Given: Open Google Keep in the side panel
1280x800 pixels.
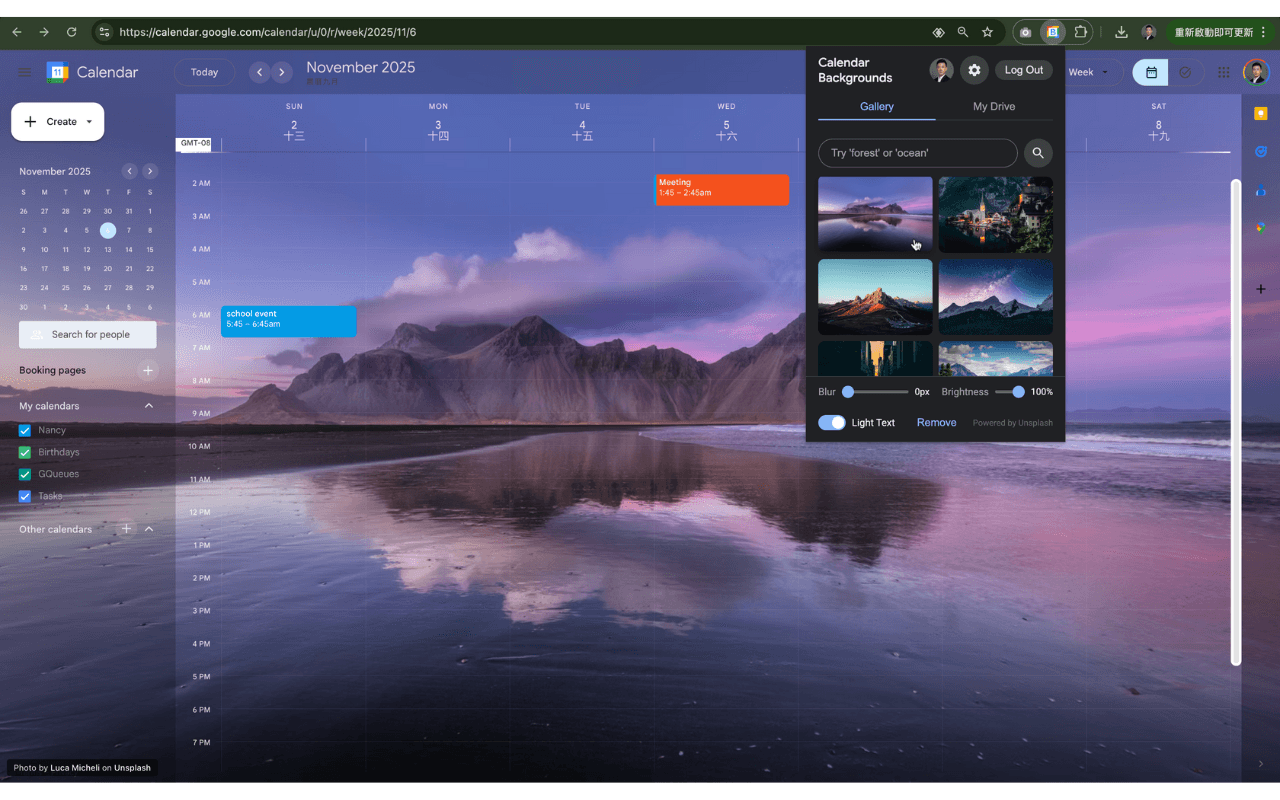Looking at the screenshot, I should point(1260,112).
